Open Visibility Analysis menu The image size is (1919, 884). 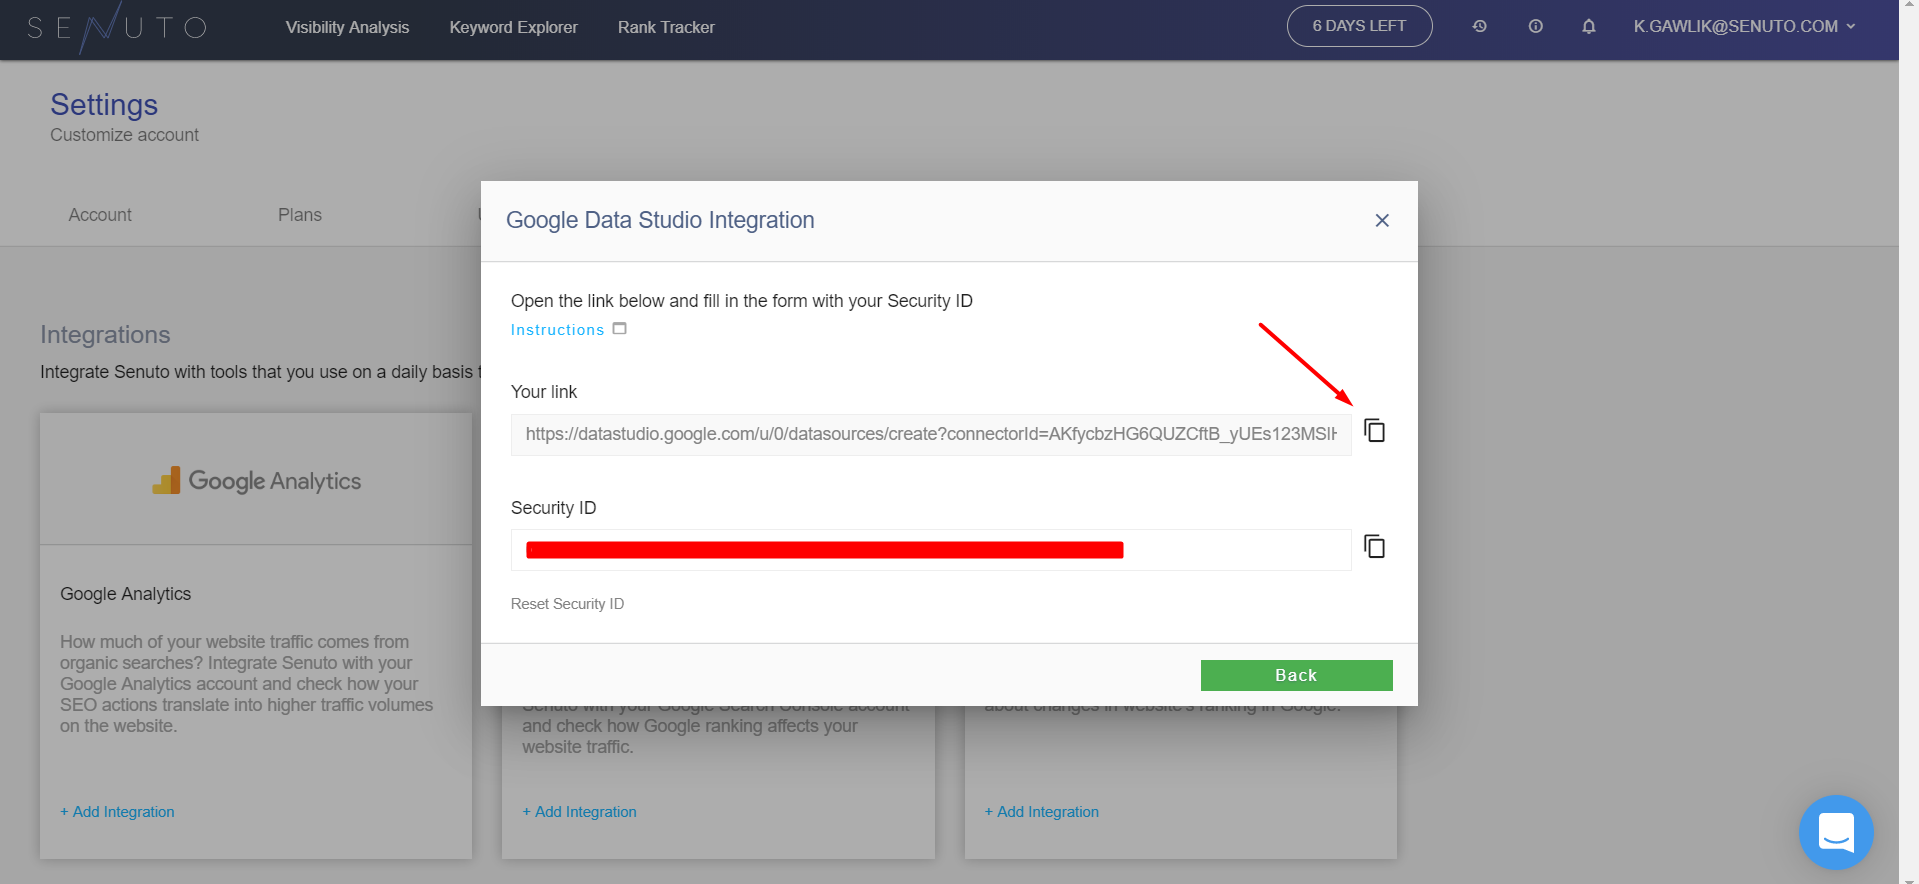pos(347,27)
